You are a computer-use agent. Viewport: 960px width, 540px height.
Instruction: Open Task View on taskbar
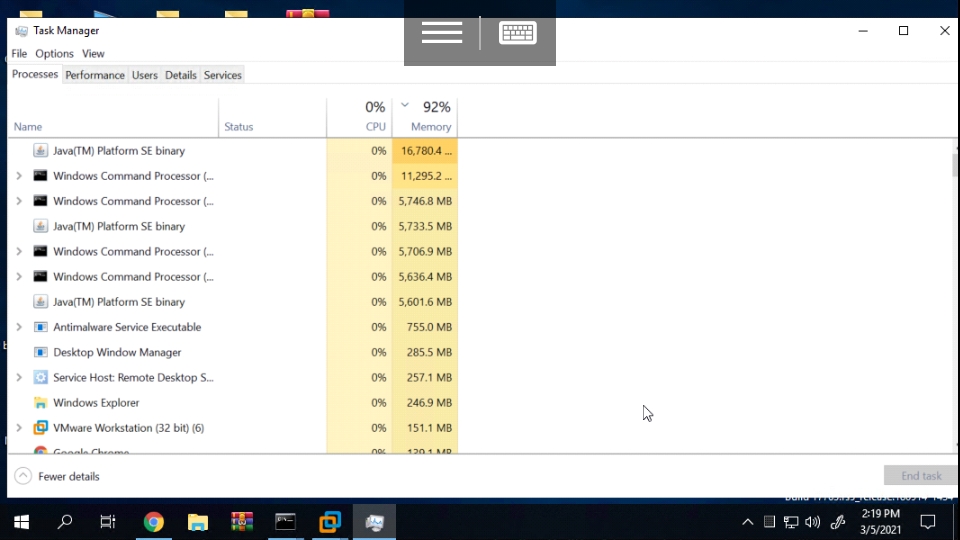coord(108,522)
